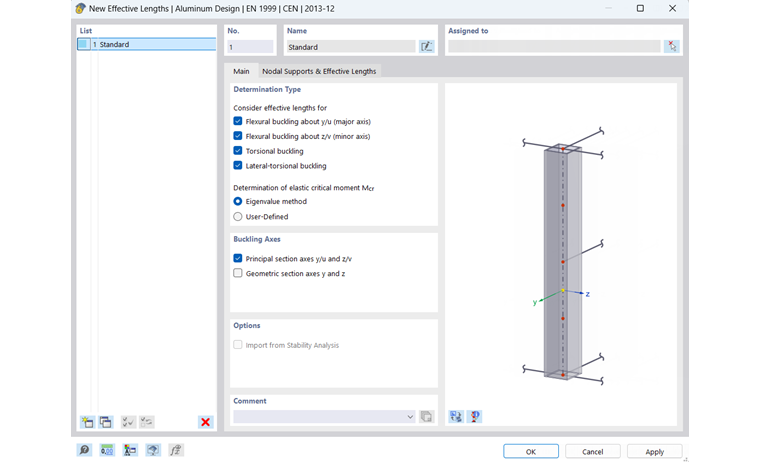760x462 pixels.
Task: Click the Apply button
Action: point(654,451)
